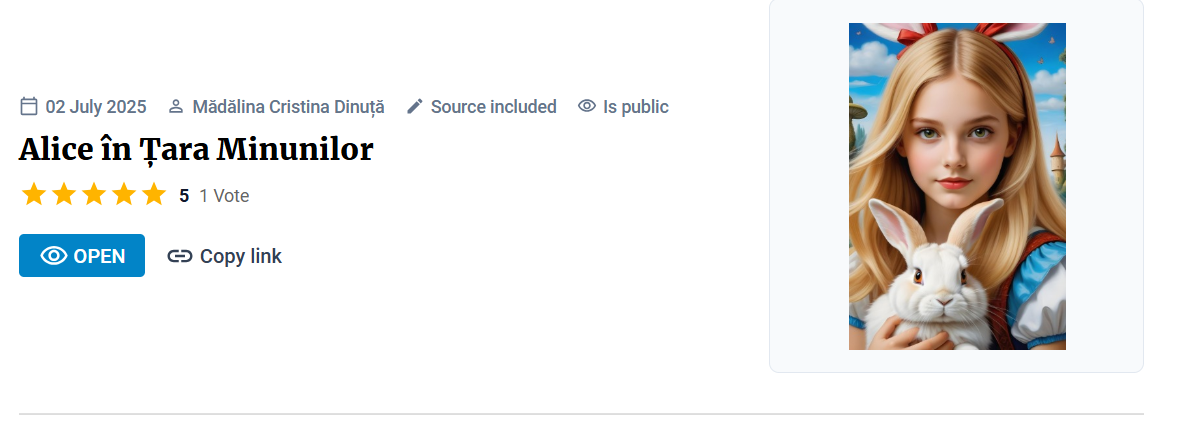Screen dimensions: 1202x438
Task: Click the person icon before the author name
Action: 176,106
